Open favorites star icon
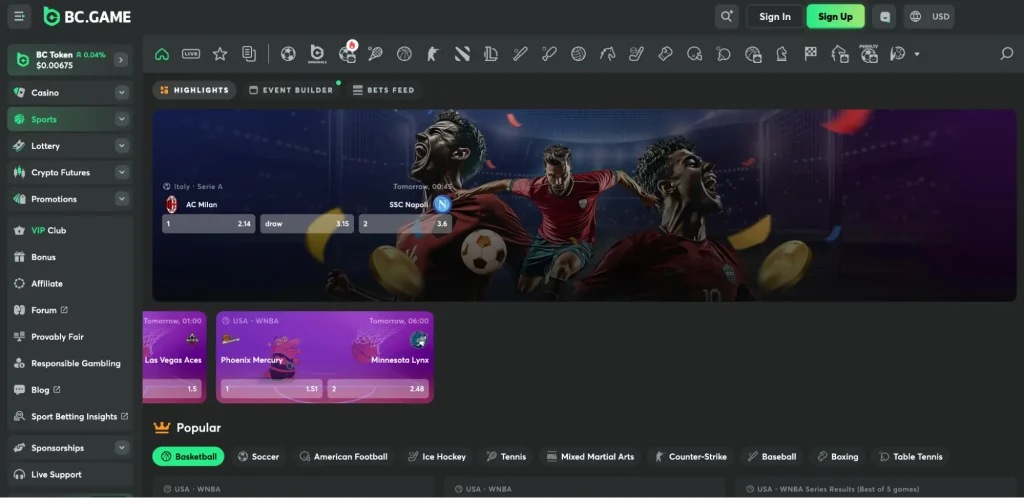Screen dimensions: 1024x498 pyautogui.click(x=220, y=54)
